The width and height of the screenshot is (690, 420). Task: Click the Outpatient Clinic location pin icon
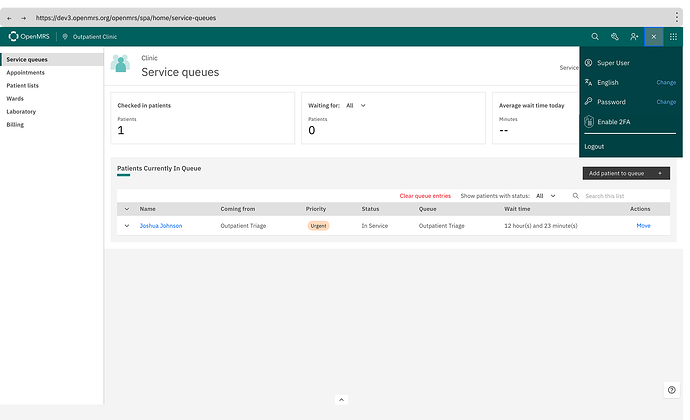click(65, 37)
